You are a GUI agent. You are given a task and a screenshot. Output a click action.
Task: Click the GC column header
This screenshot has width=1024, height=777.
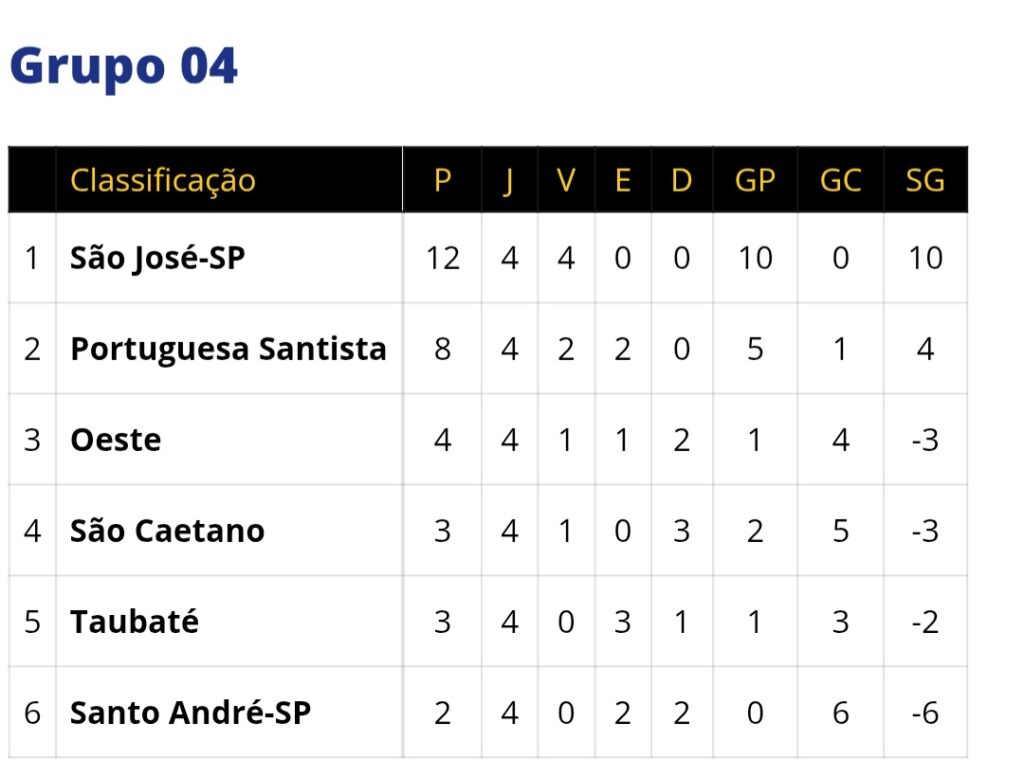840,180
